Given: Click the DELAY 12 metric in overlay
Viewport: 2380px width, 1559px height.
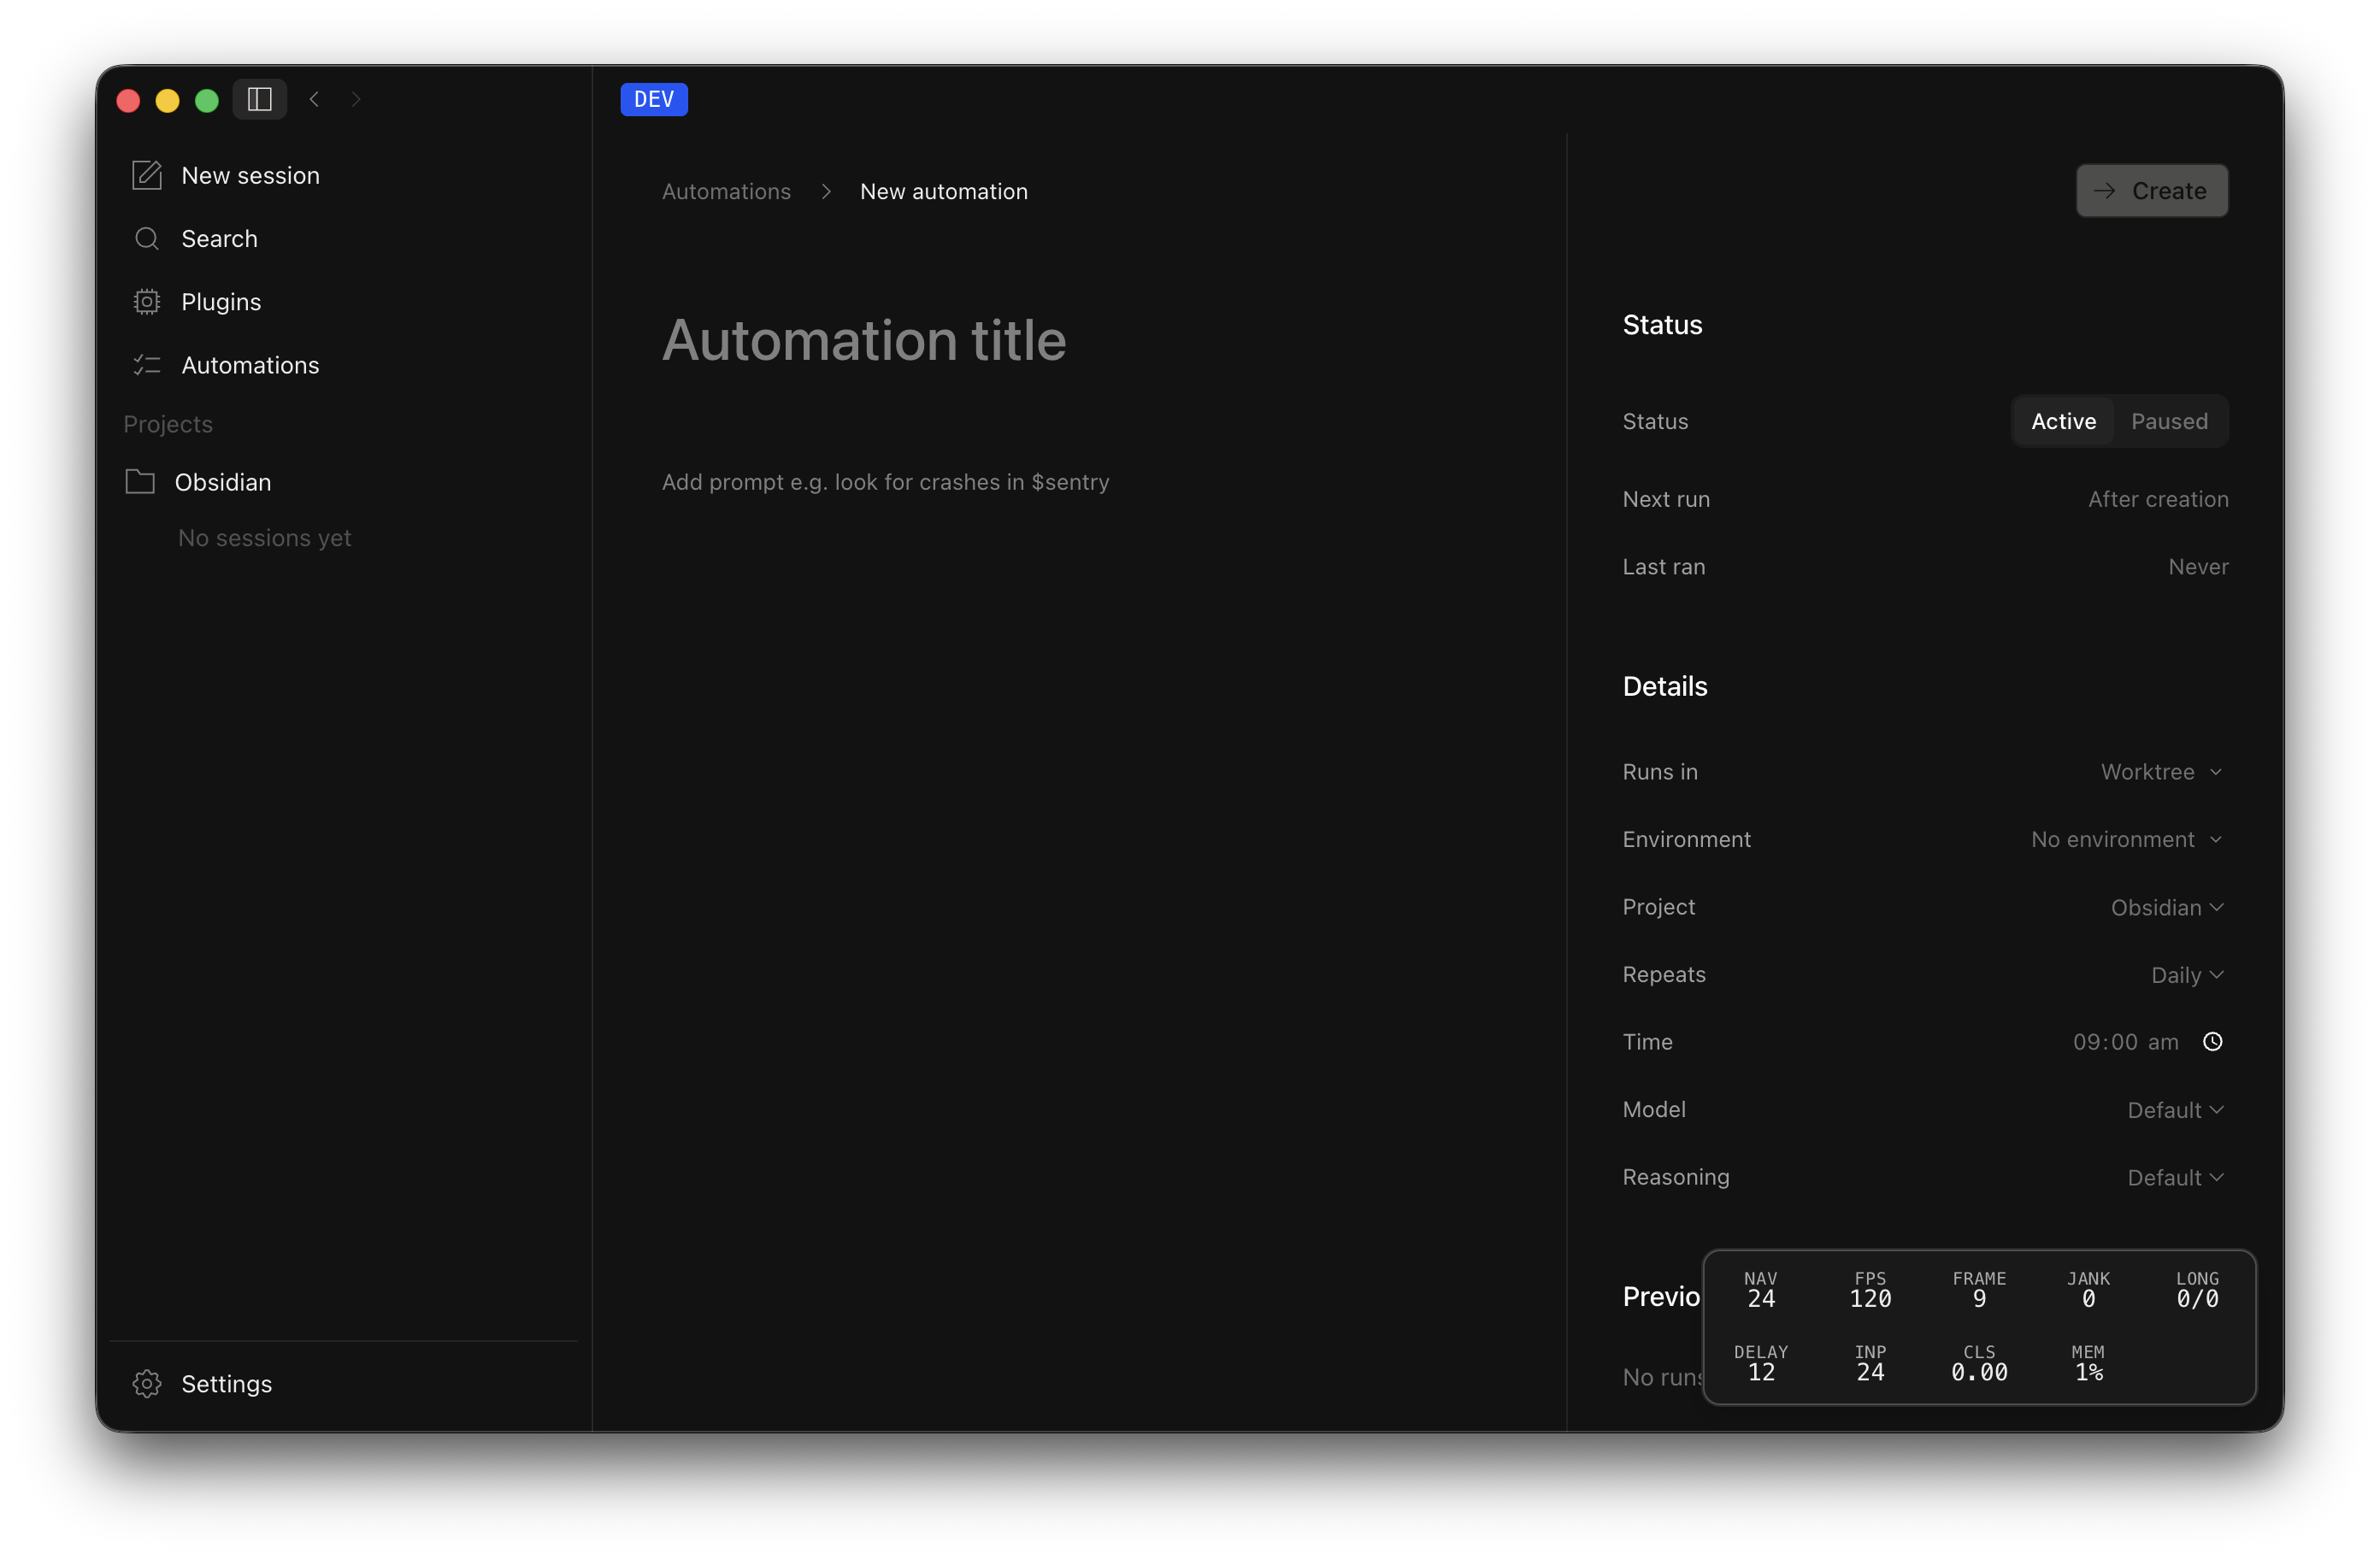Looking at the screenshot, I should [x=1761, y=1363].
